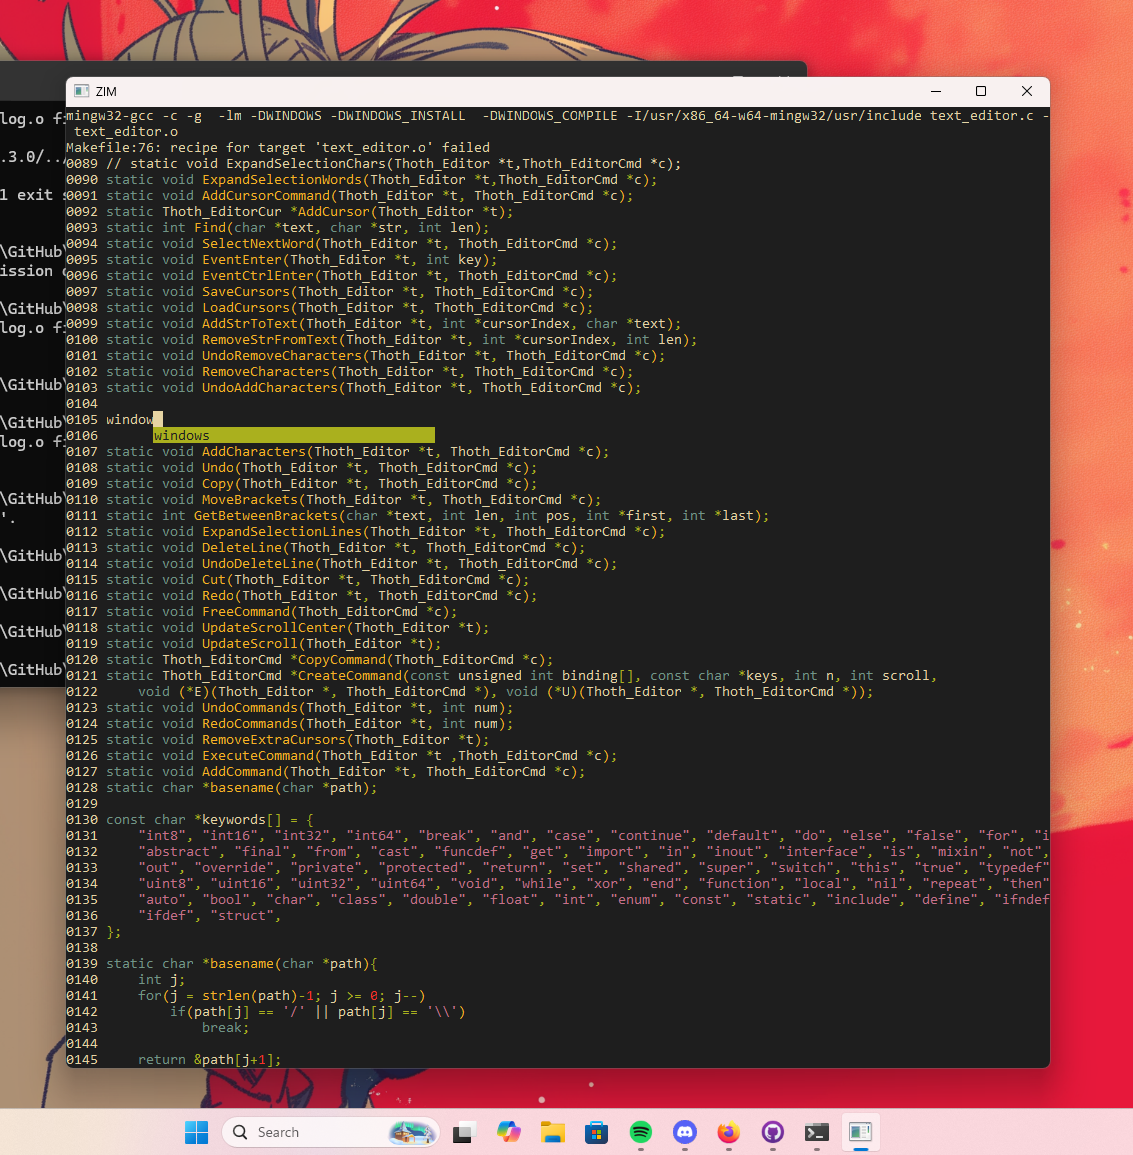
Task: Switch to the Terminal taskbar icon
Action: [816, 1132]
